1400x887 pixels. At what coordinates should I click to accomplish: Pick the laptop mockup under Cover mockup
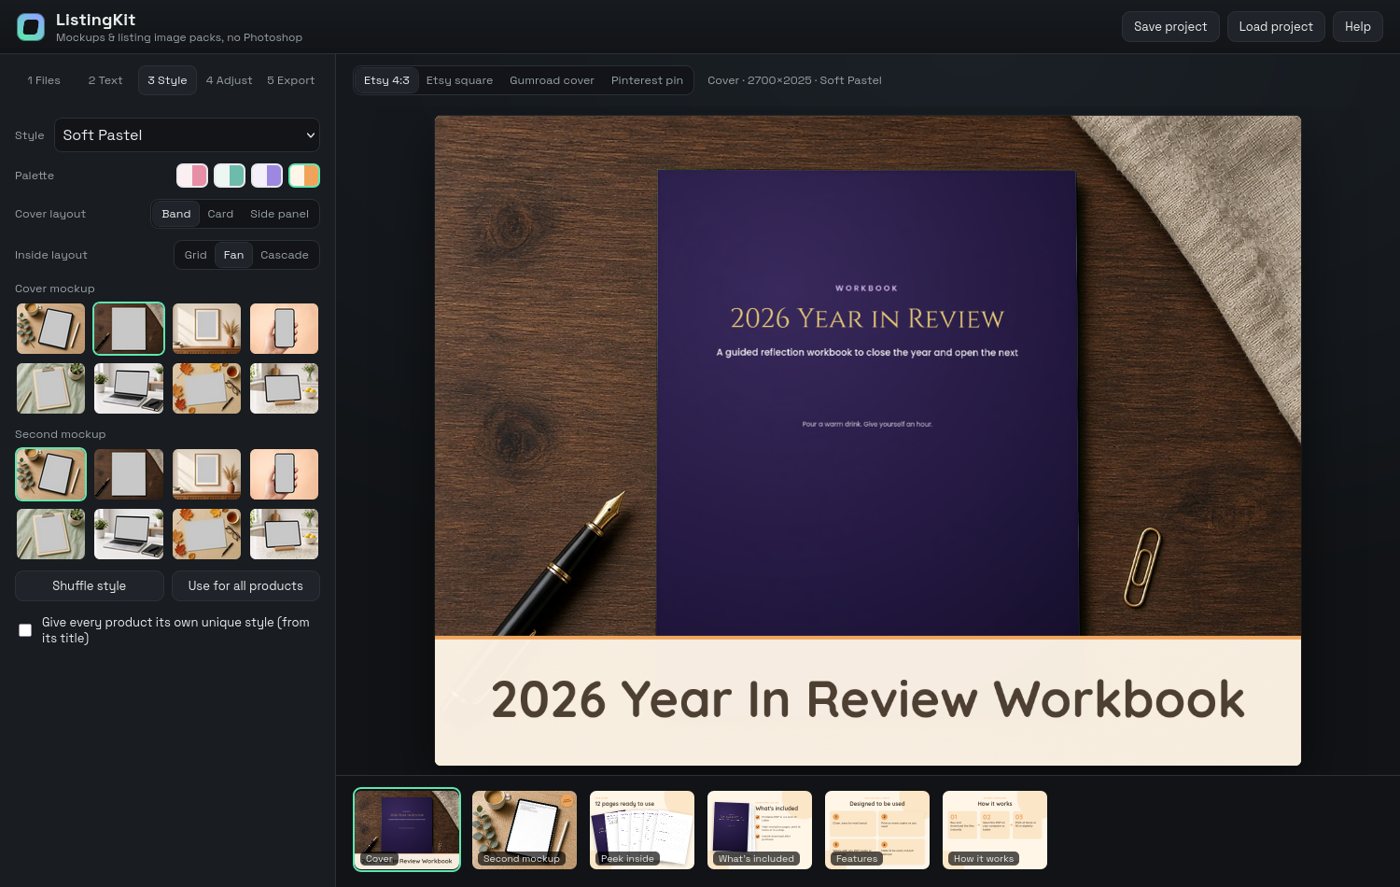[x=129, y=388]
